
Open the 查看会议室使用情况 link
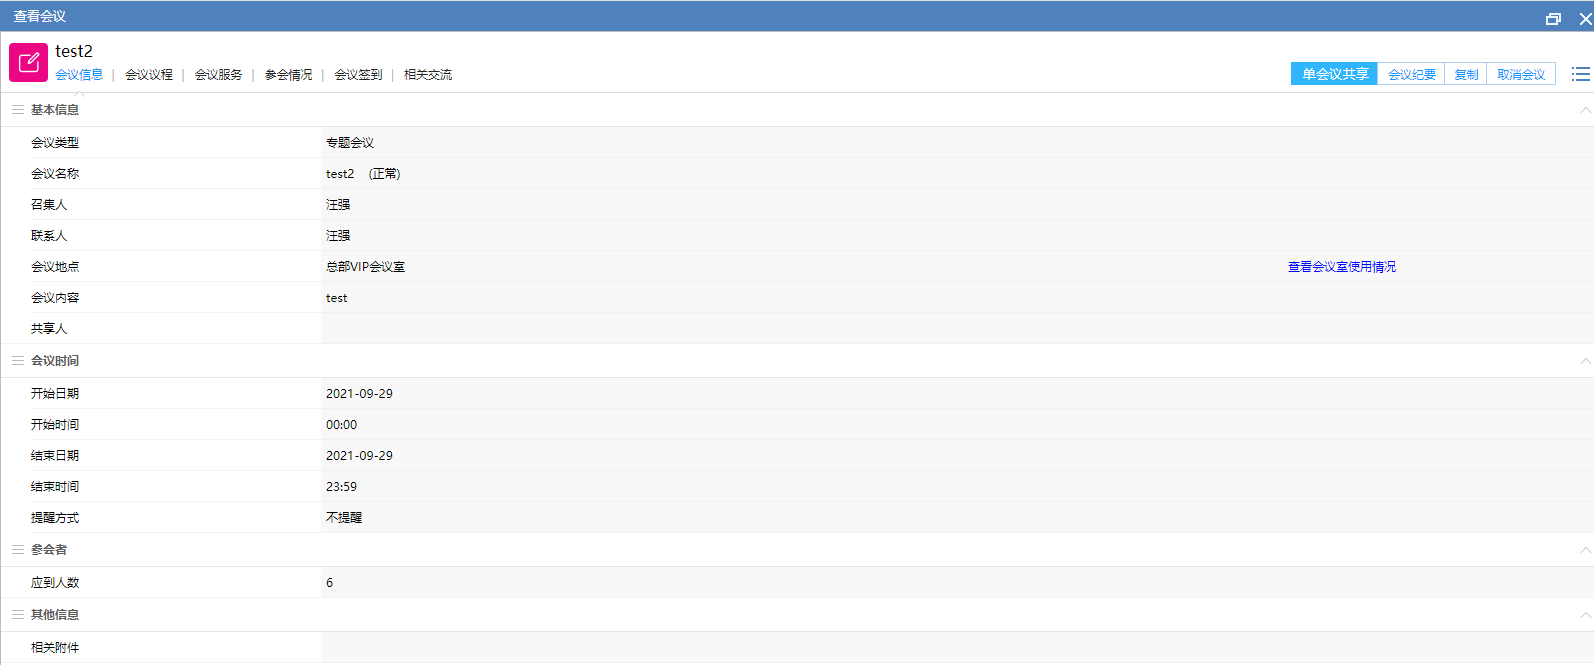1341,267
